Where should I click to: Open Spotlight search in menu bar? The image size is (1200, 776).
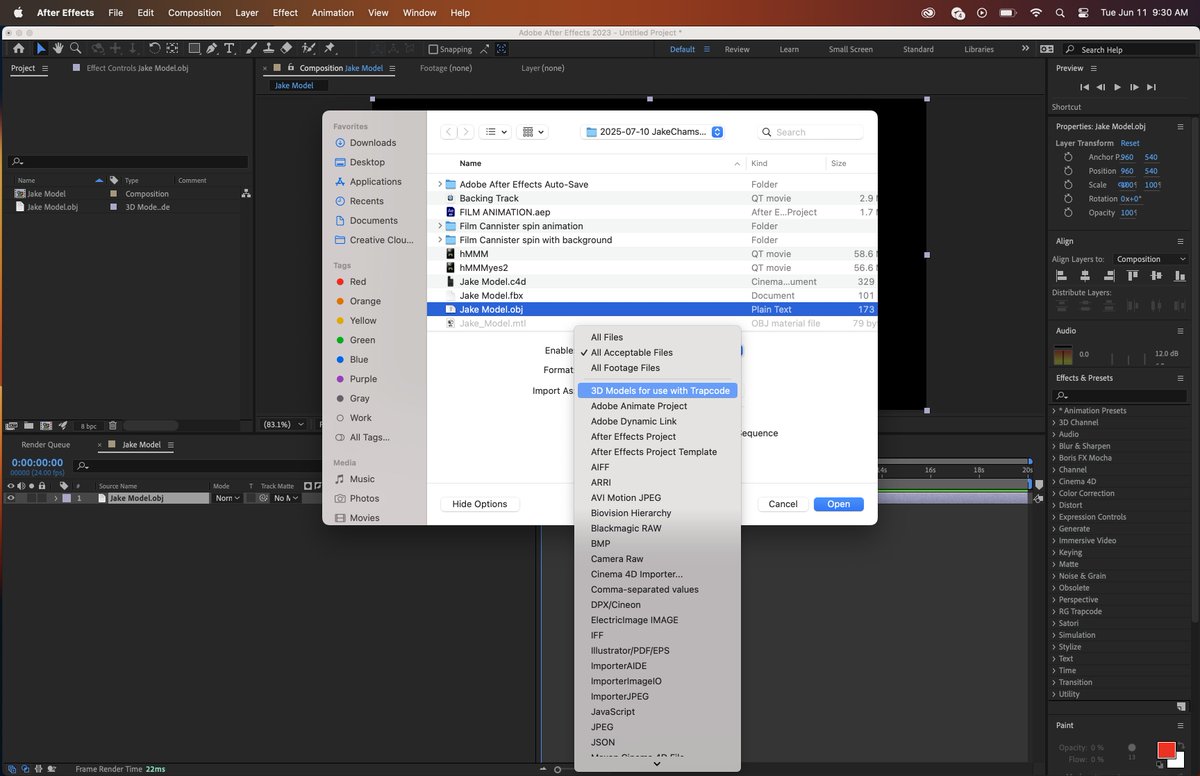[1059, 13]
